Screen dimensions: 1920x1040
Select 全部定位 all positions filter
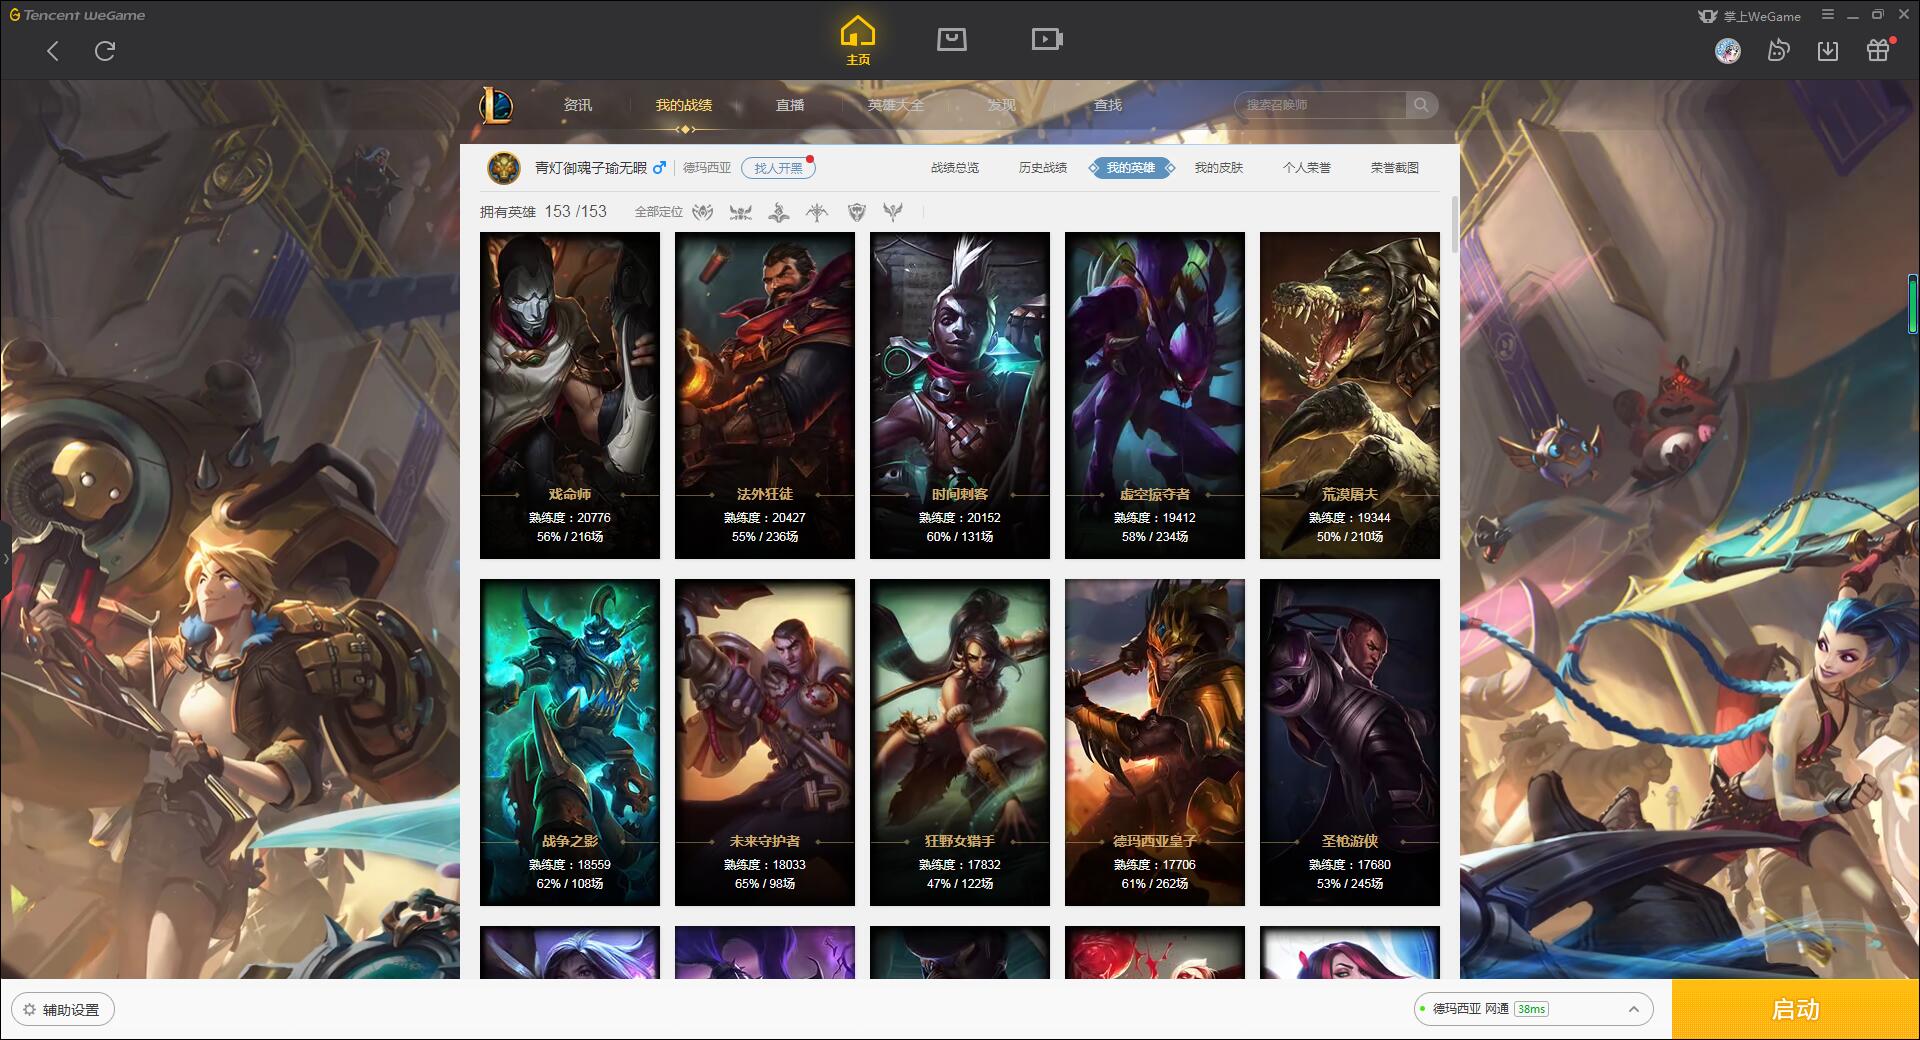659,212
